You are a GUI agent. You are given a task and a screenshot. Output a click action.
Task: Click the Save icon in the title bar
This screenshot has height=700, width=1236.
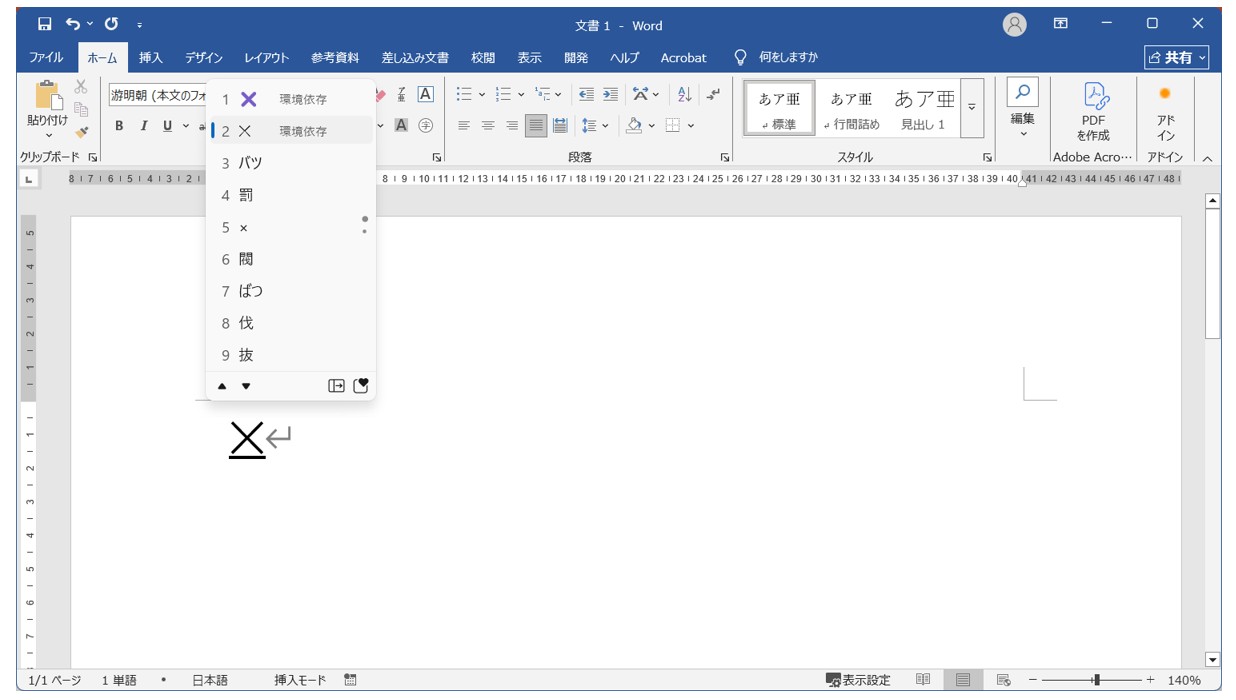[44, 24]
